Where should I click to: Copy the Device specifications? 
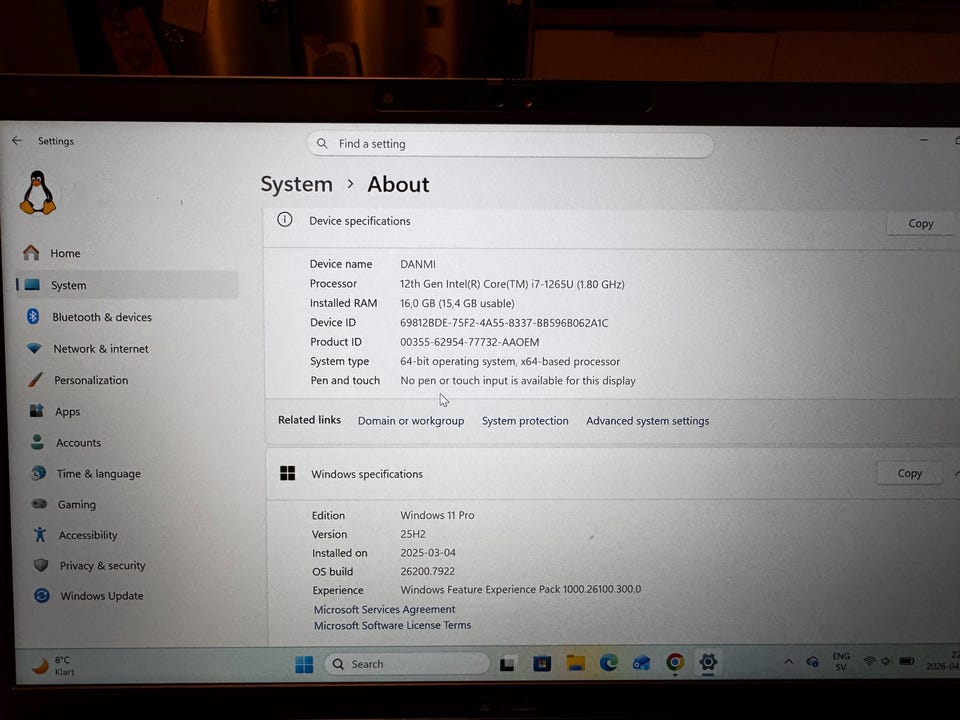[920, 223]
